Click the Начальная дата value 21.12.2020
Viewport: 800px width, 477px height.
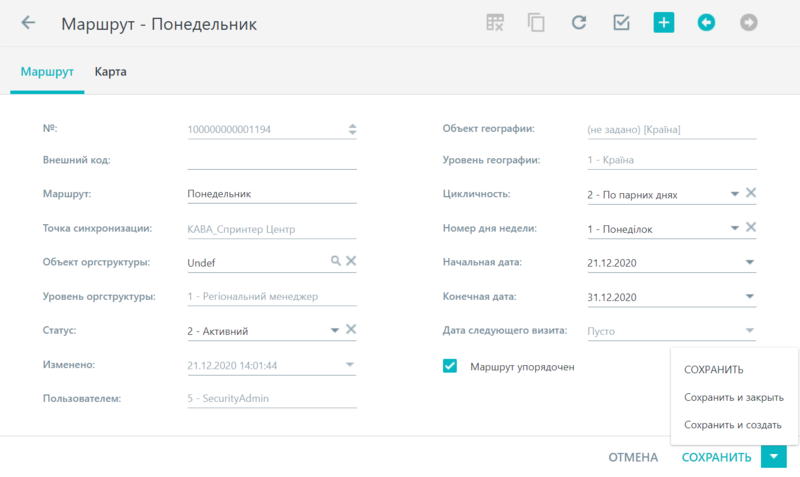click(x=612, y=263)
